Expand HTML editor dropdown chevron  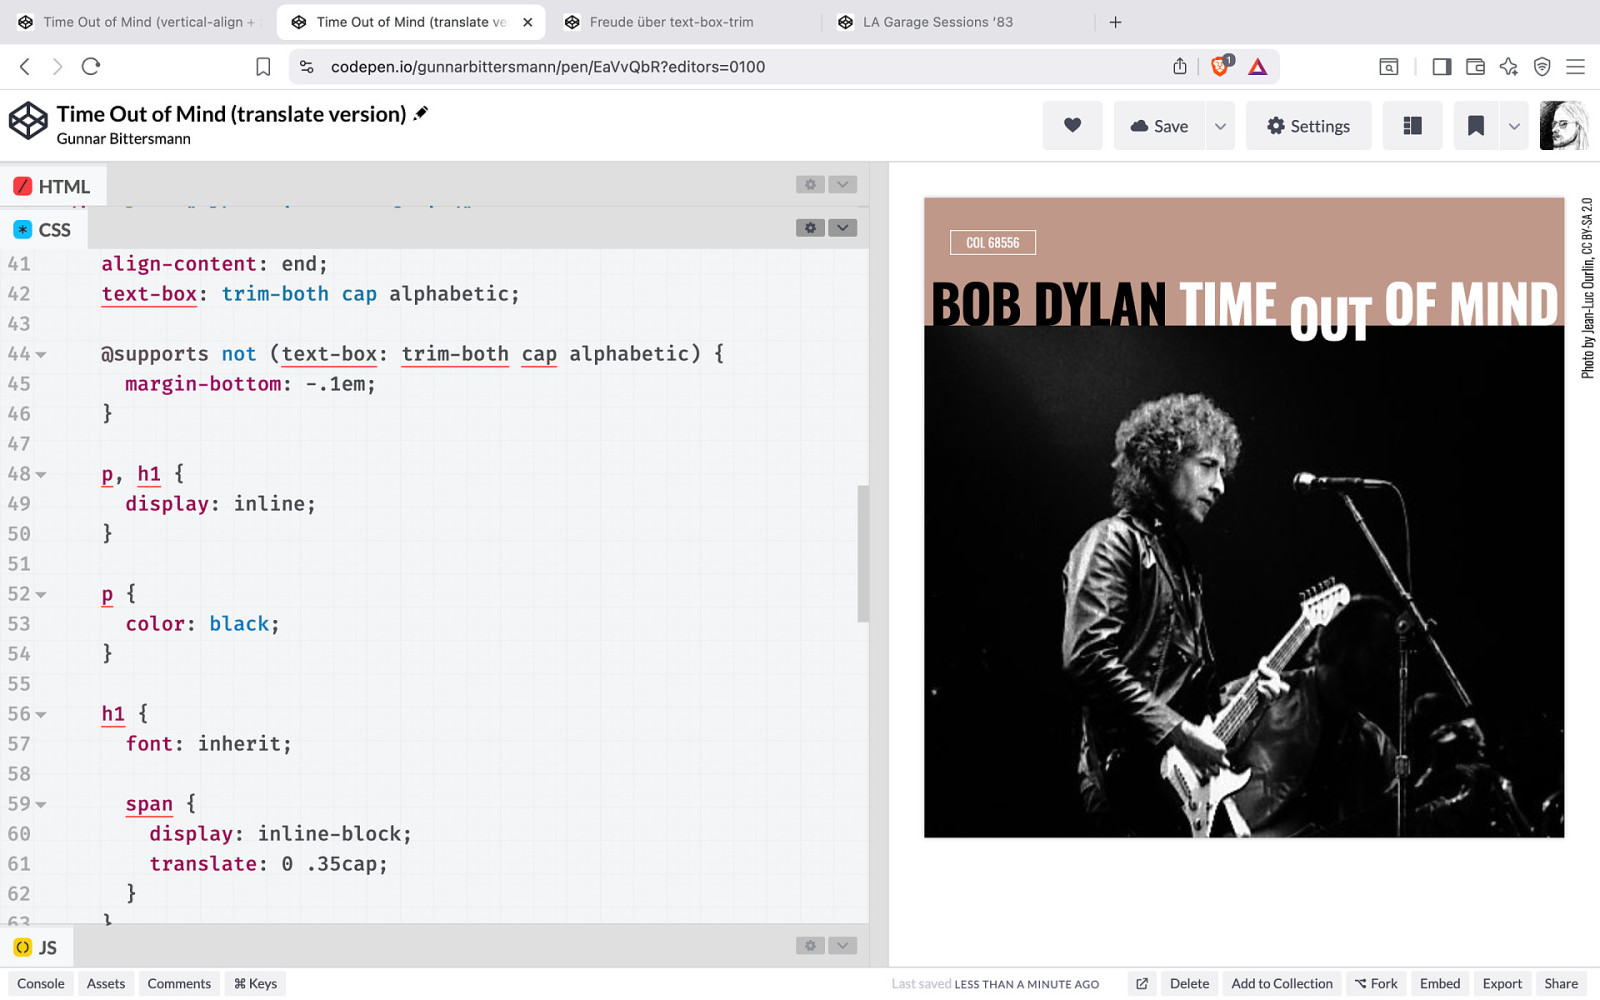[x=843, y=184]
